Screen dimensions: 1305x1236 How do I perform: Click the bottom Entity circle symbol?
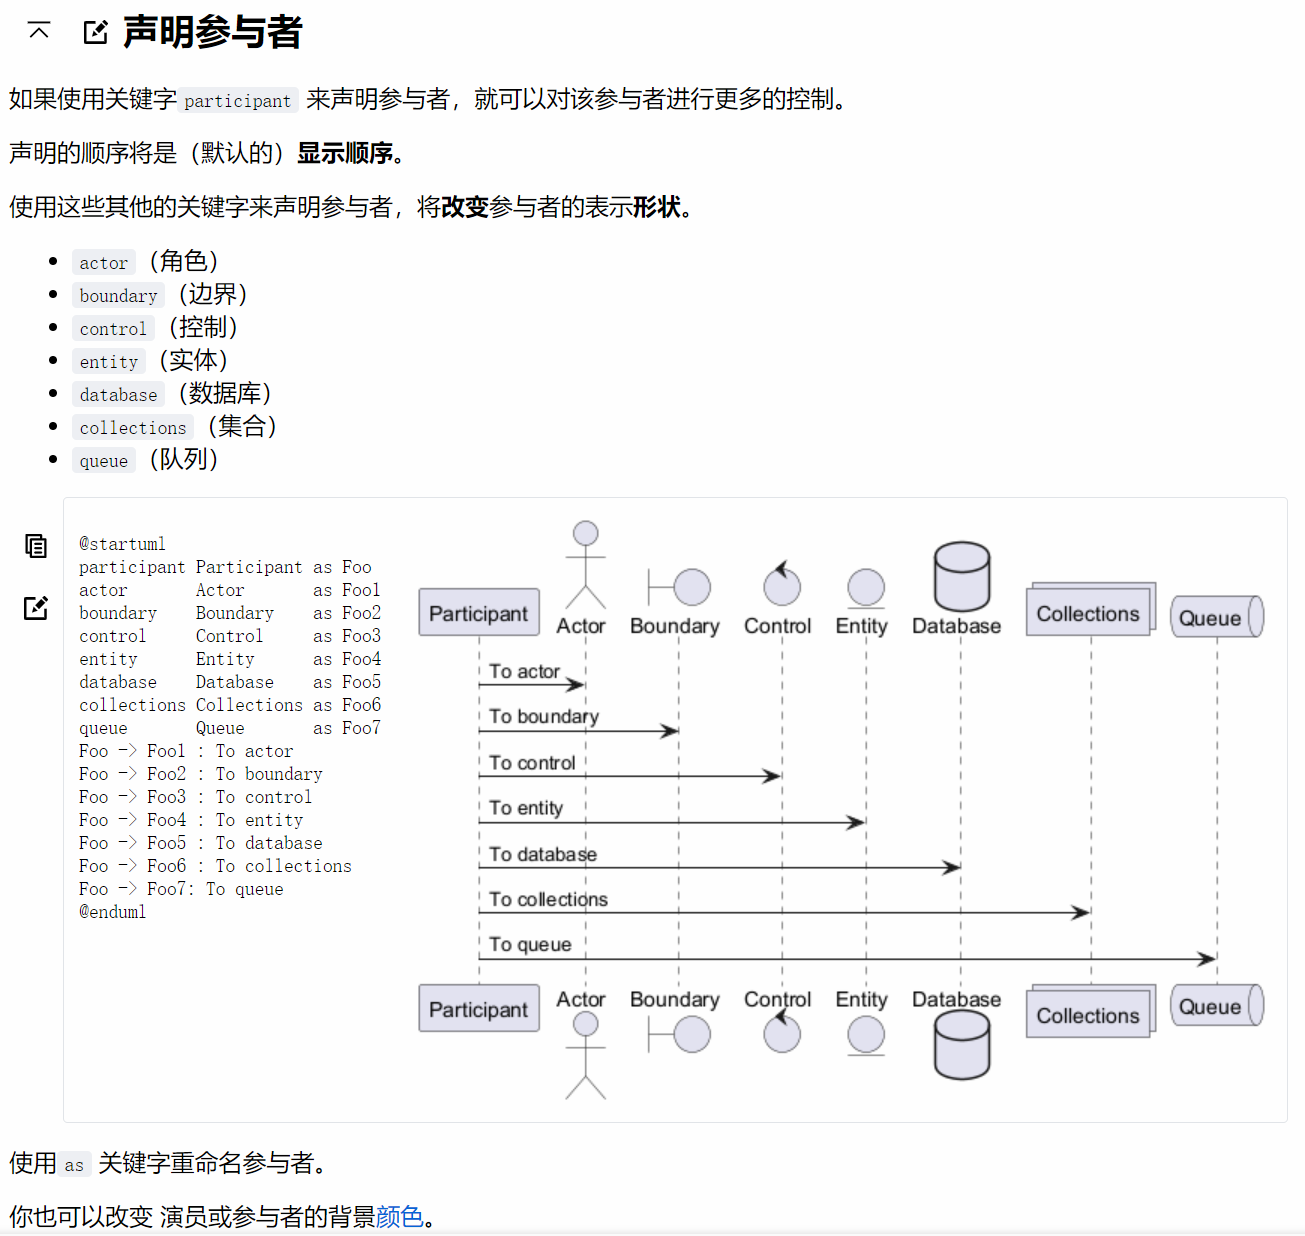pos(866,1036)
